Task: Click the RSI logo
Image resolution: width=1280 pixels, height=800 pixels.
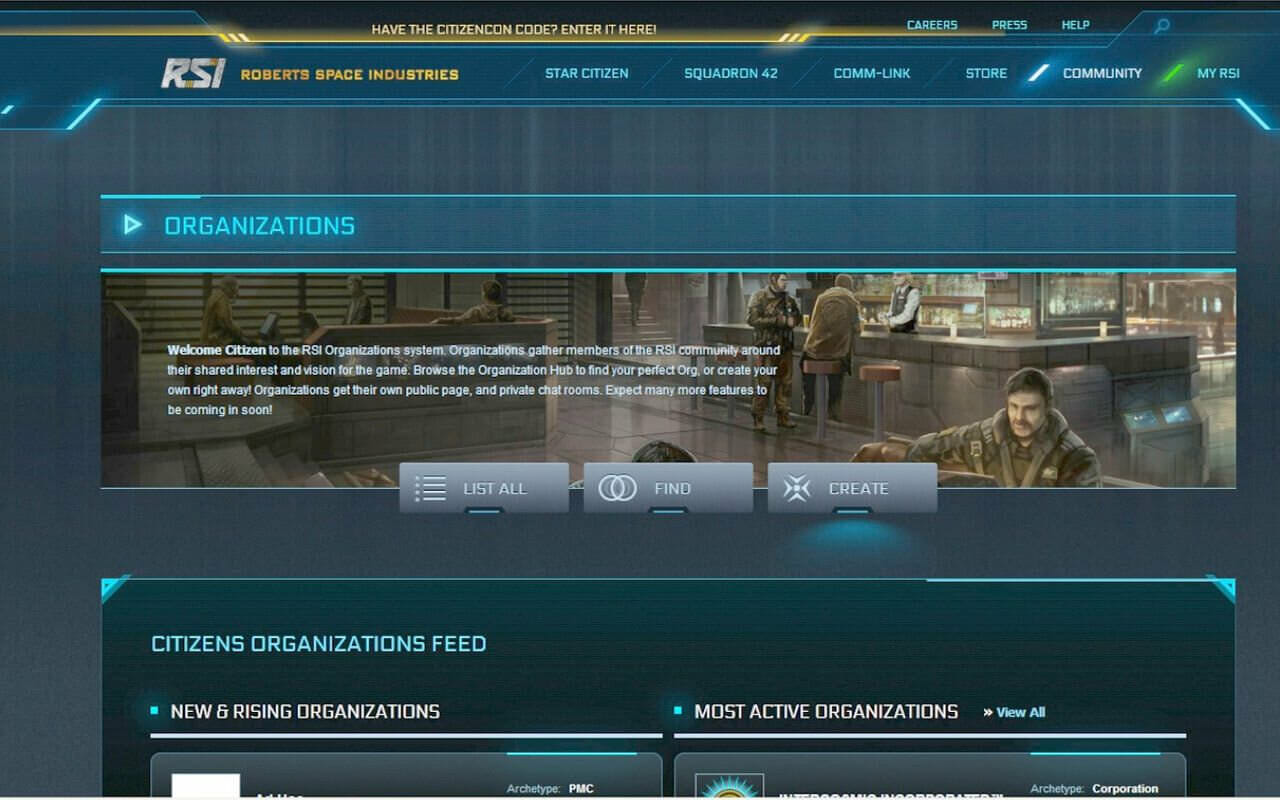Action: (x=193, y=73)
